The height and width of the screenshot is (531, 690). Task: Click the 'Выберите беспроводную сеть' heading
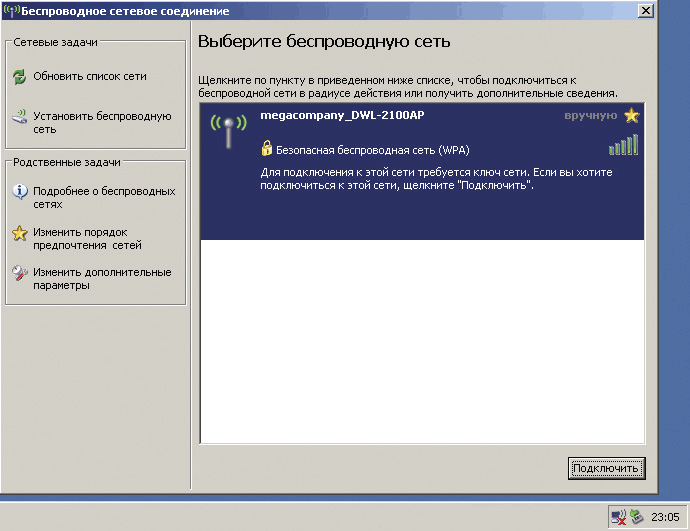coord(324,41)
